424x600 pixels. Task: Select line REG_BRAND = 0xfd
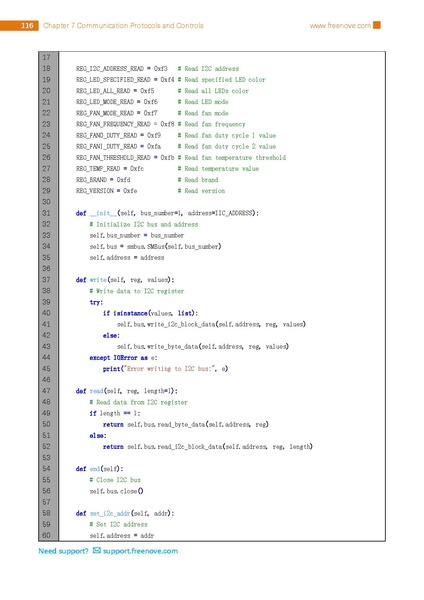pyautogui.click(x=103, y=179)
